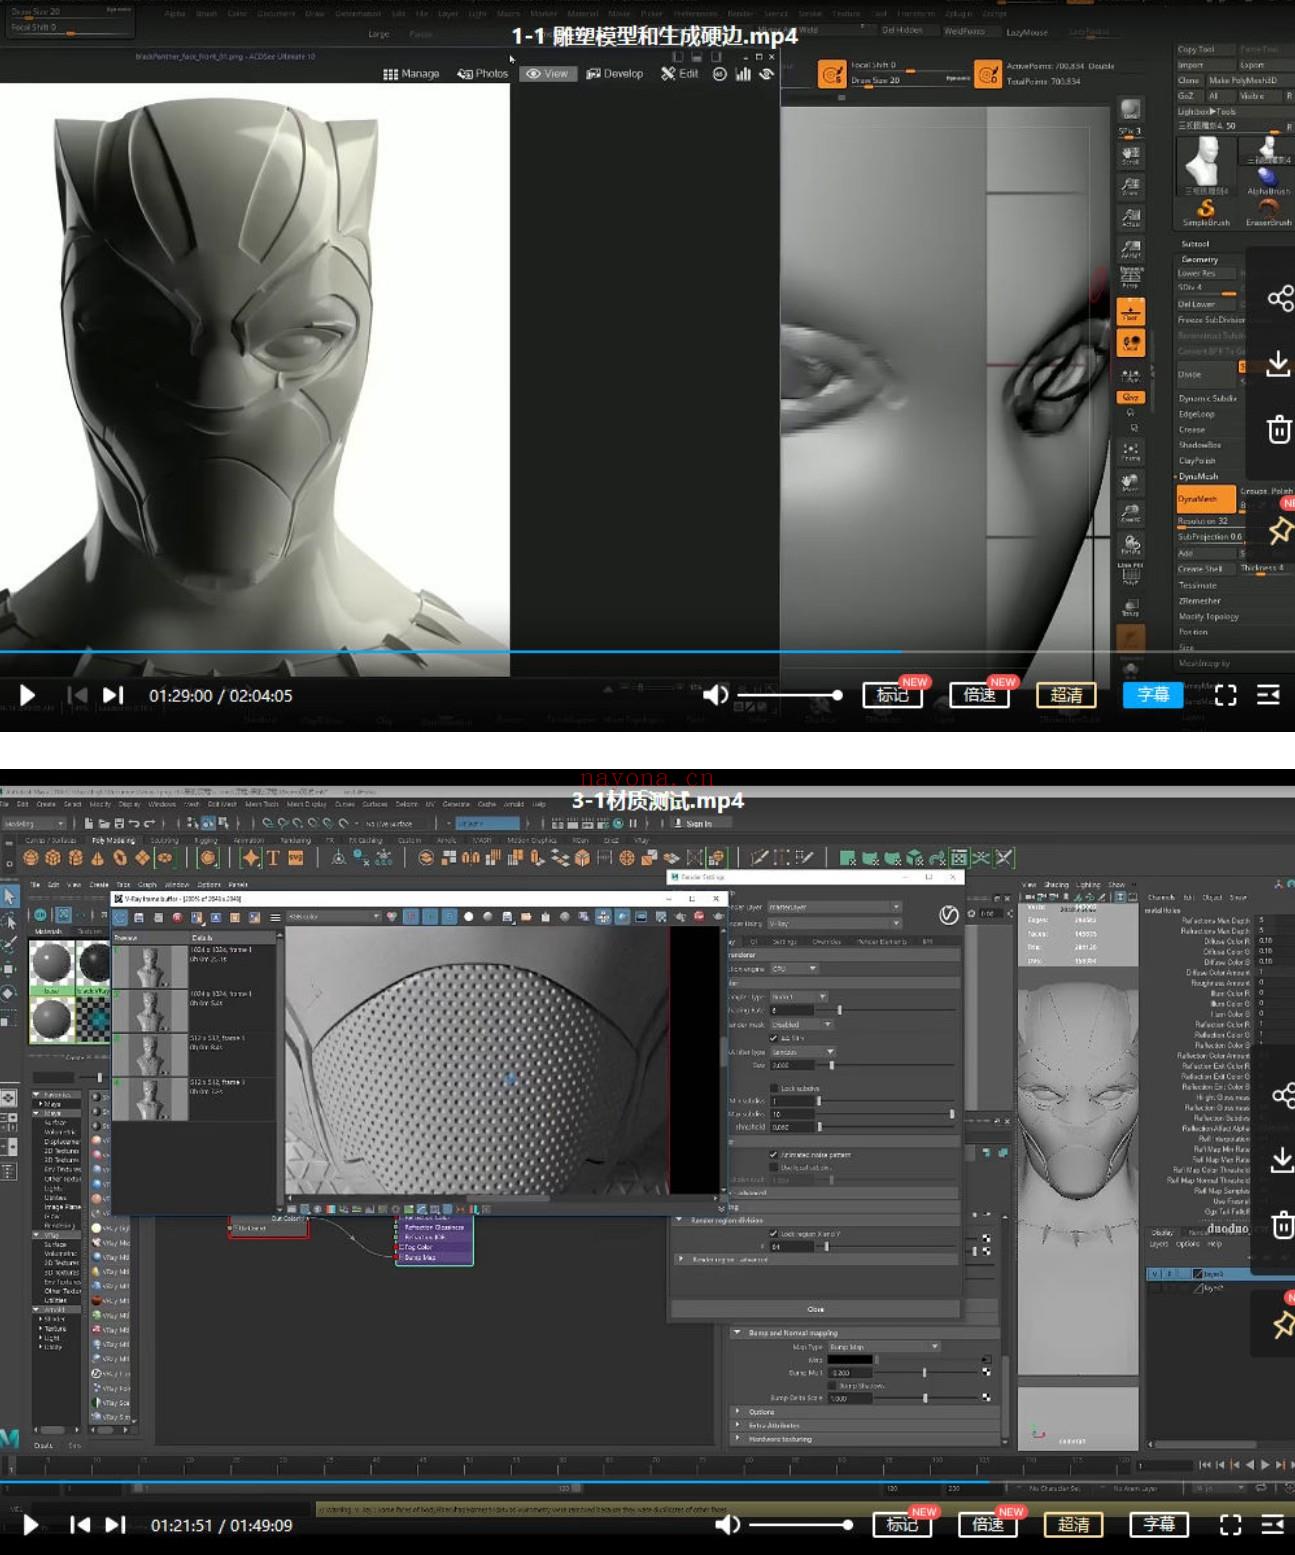Switch to ACDSee Edit mode
The height and width of the screenshot is (1555, 1295).
680,74
